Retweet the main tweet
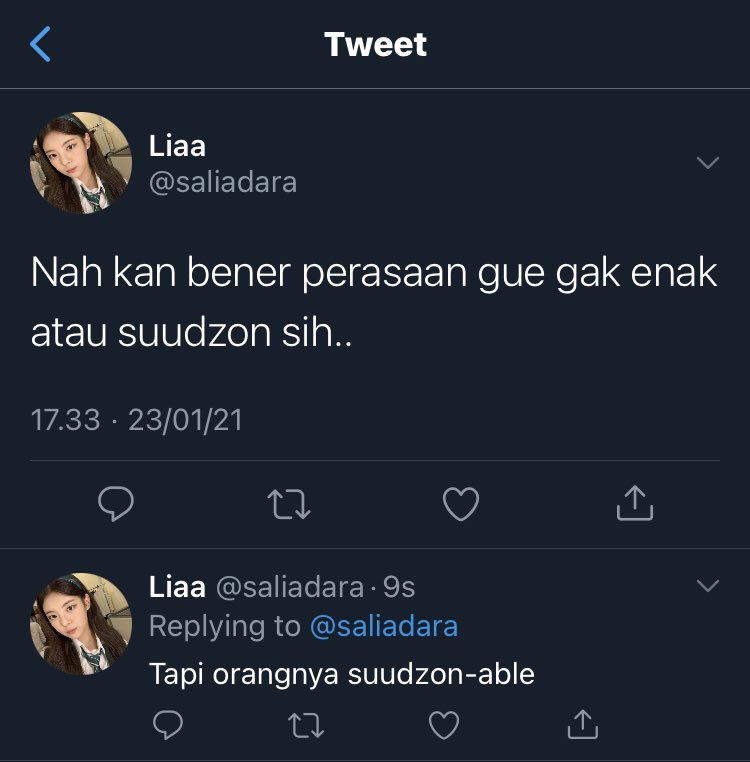 click(289, 504)
